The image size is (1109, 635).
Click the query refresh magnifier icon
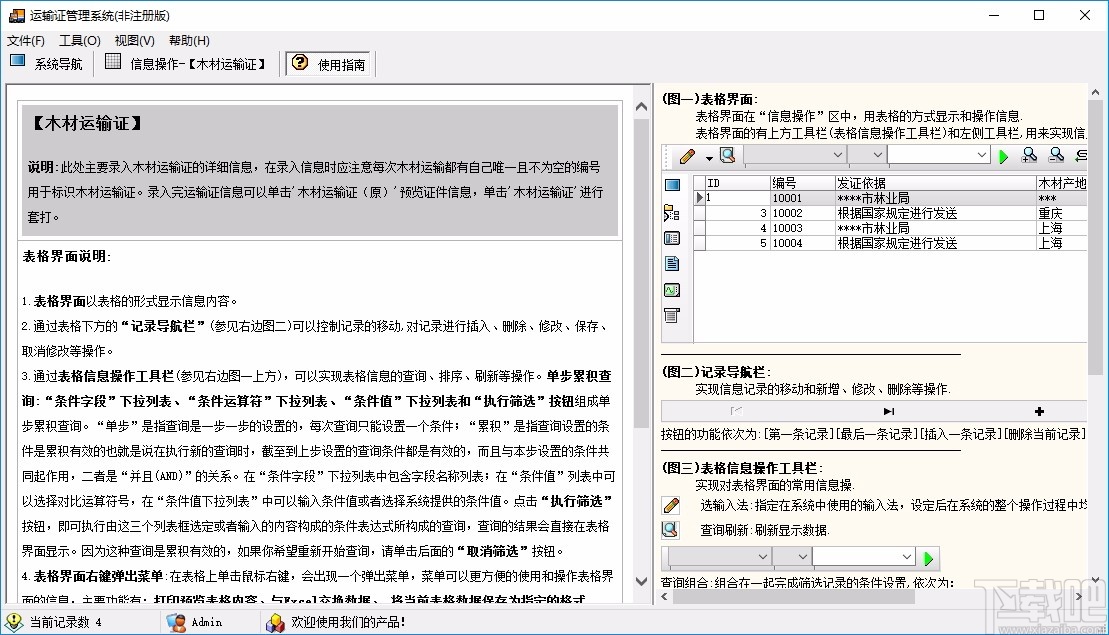click(727, 155)
